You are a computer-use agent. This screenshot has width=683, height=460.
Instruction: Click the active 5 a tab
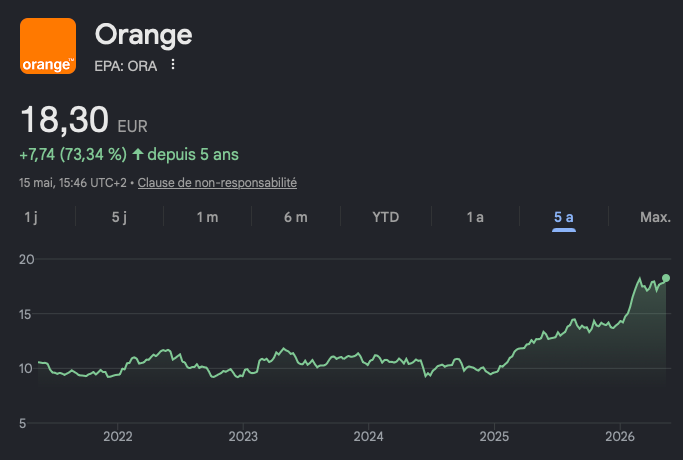click(x=564, y=216)
